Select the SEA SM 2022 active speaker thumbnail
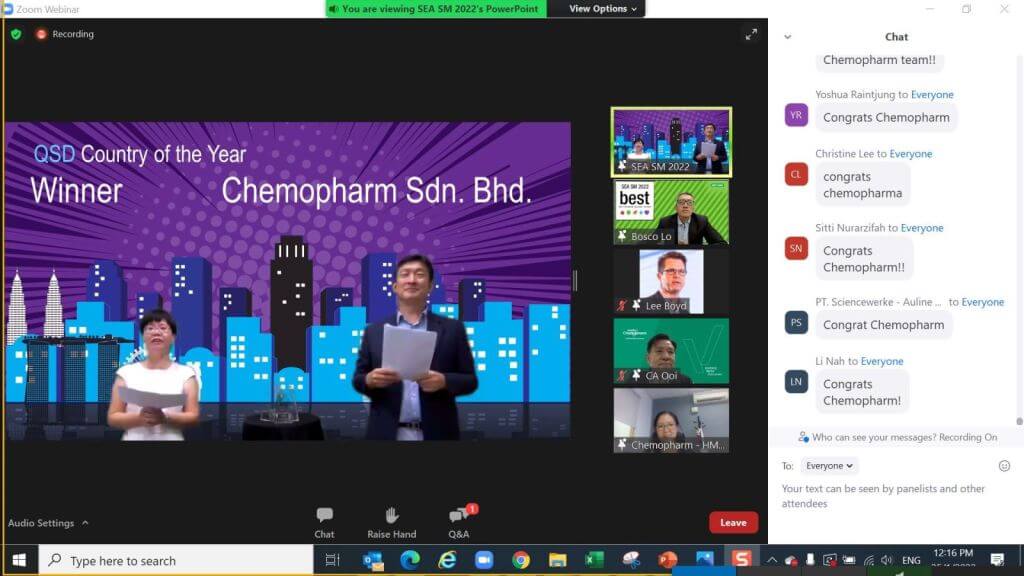 click(x=671, y=141)
